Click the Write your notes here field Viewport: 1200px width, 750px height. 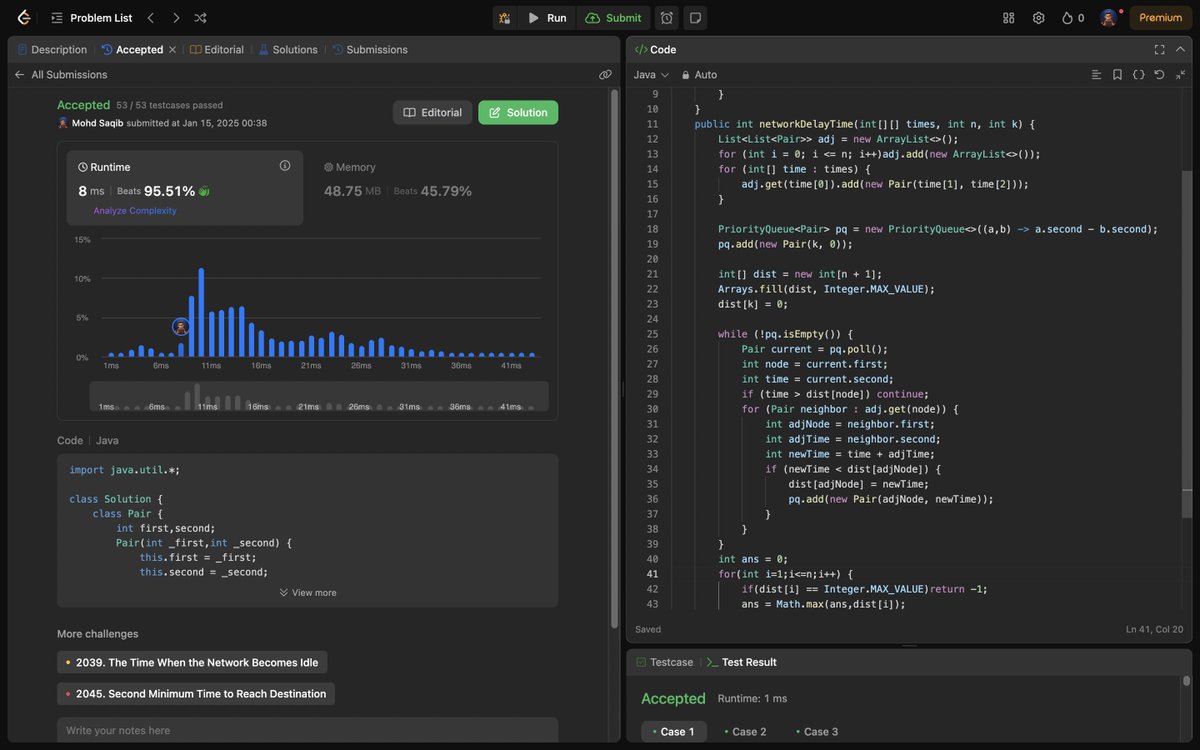click(x=307, y=730)
